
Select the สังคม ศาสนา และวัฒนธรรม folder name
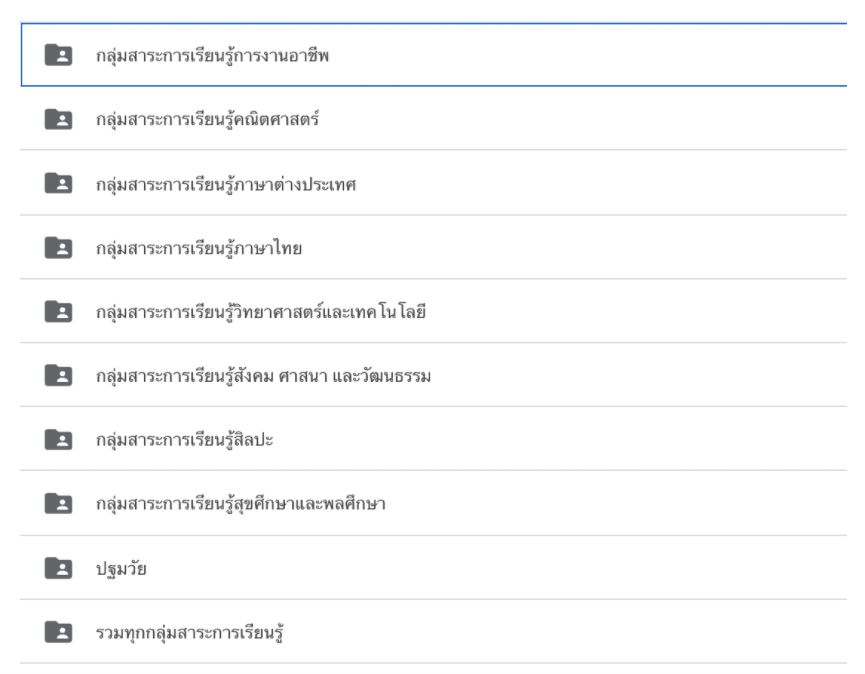tap(263, 376)
